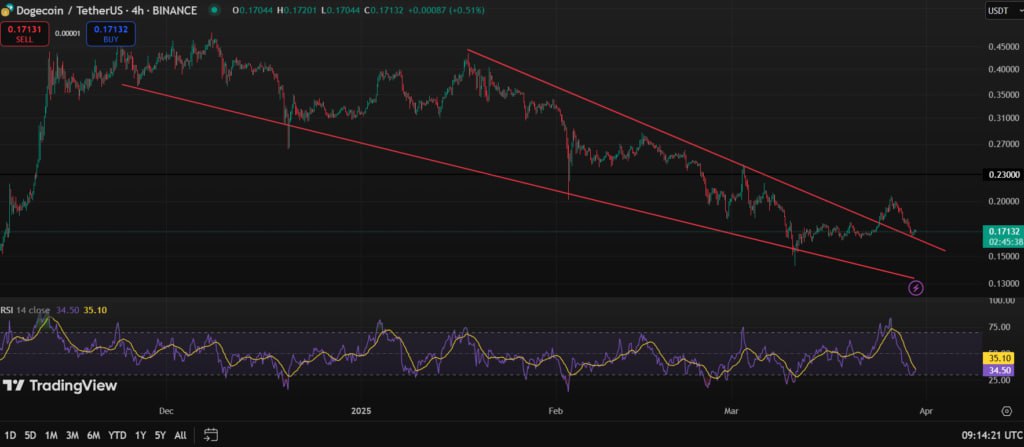
Task: Open the USDT currency dropdown
Action: click(1002, 10)
